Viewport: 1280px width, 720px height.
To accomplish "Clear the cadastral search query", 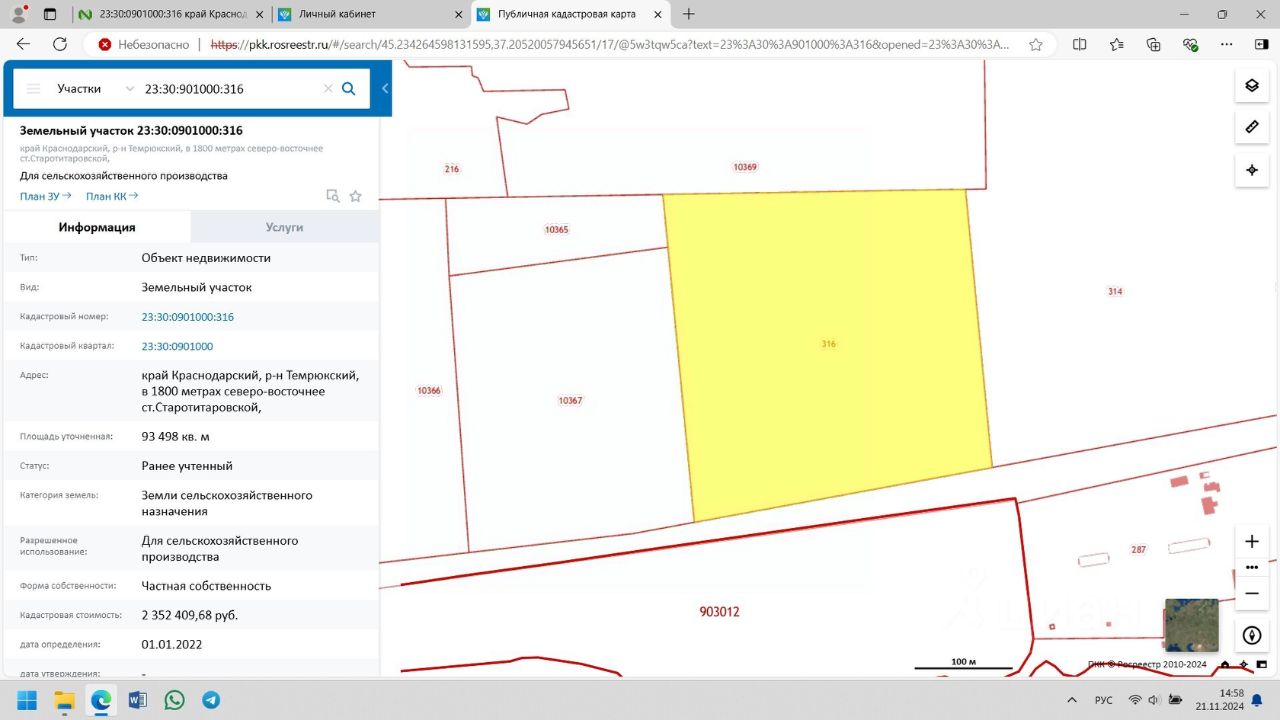I will tap(328, 88).
